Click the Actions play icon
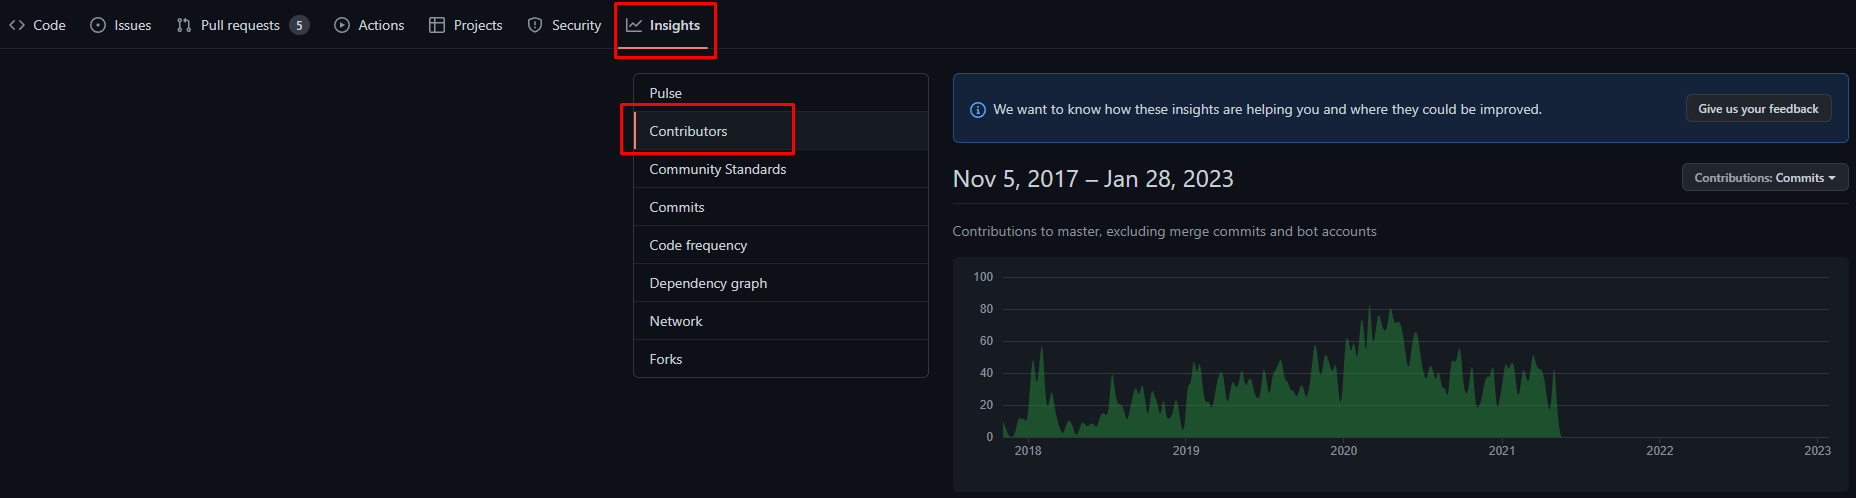Viewport: 1856px width, 498px height. pos(342,25)
